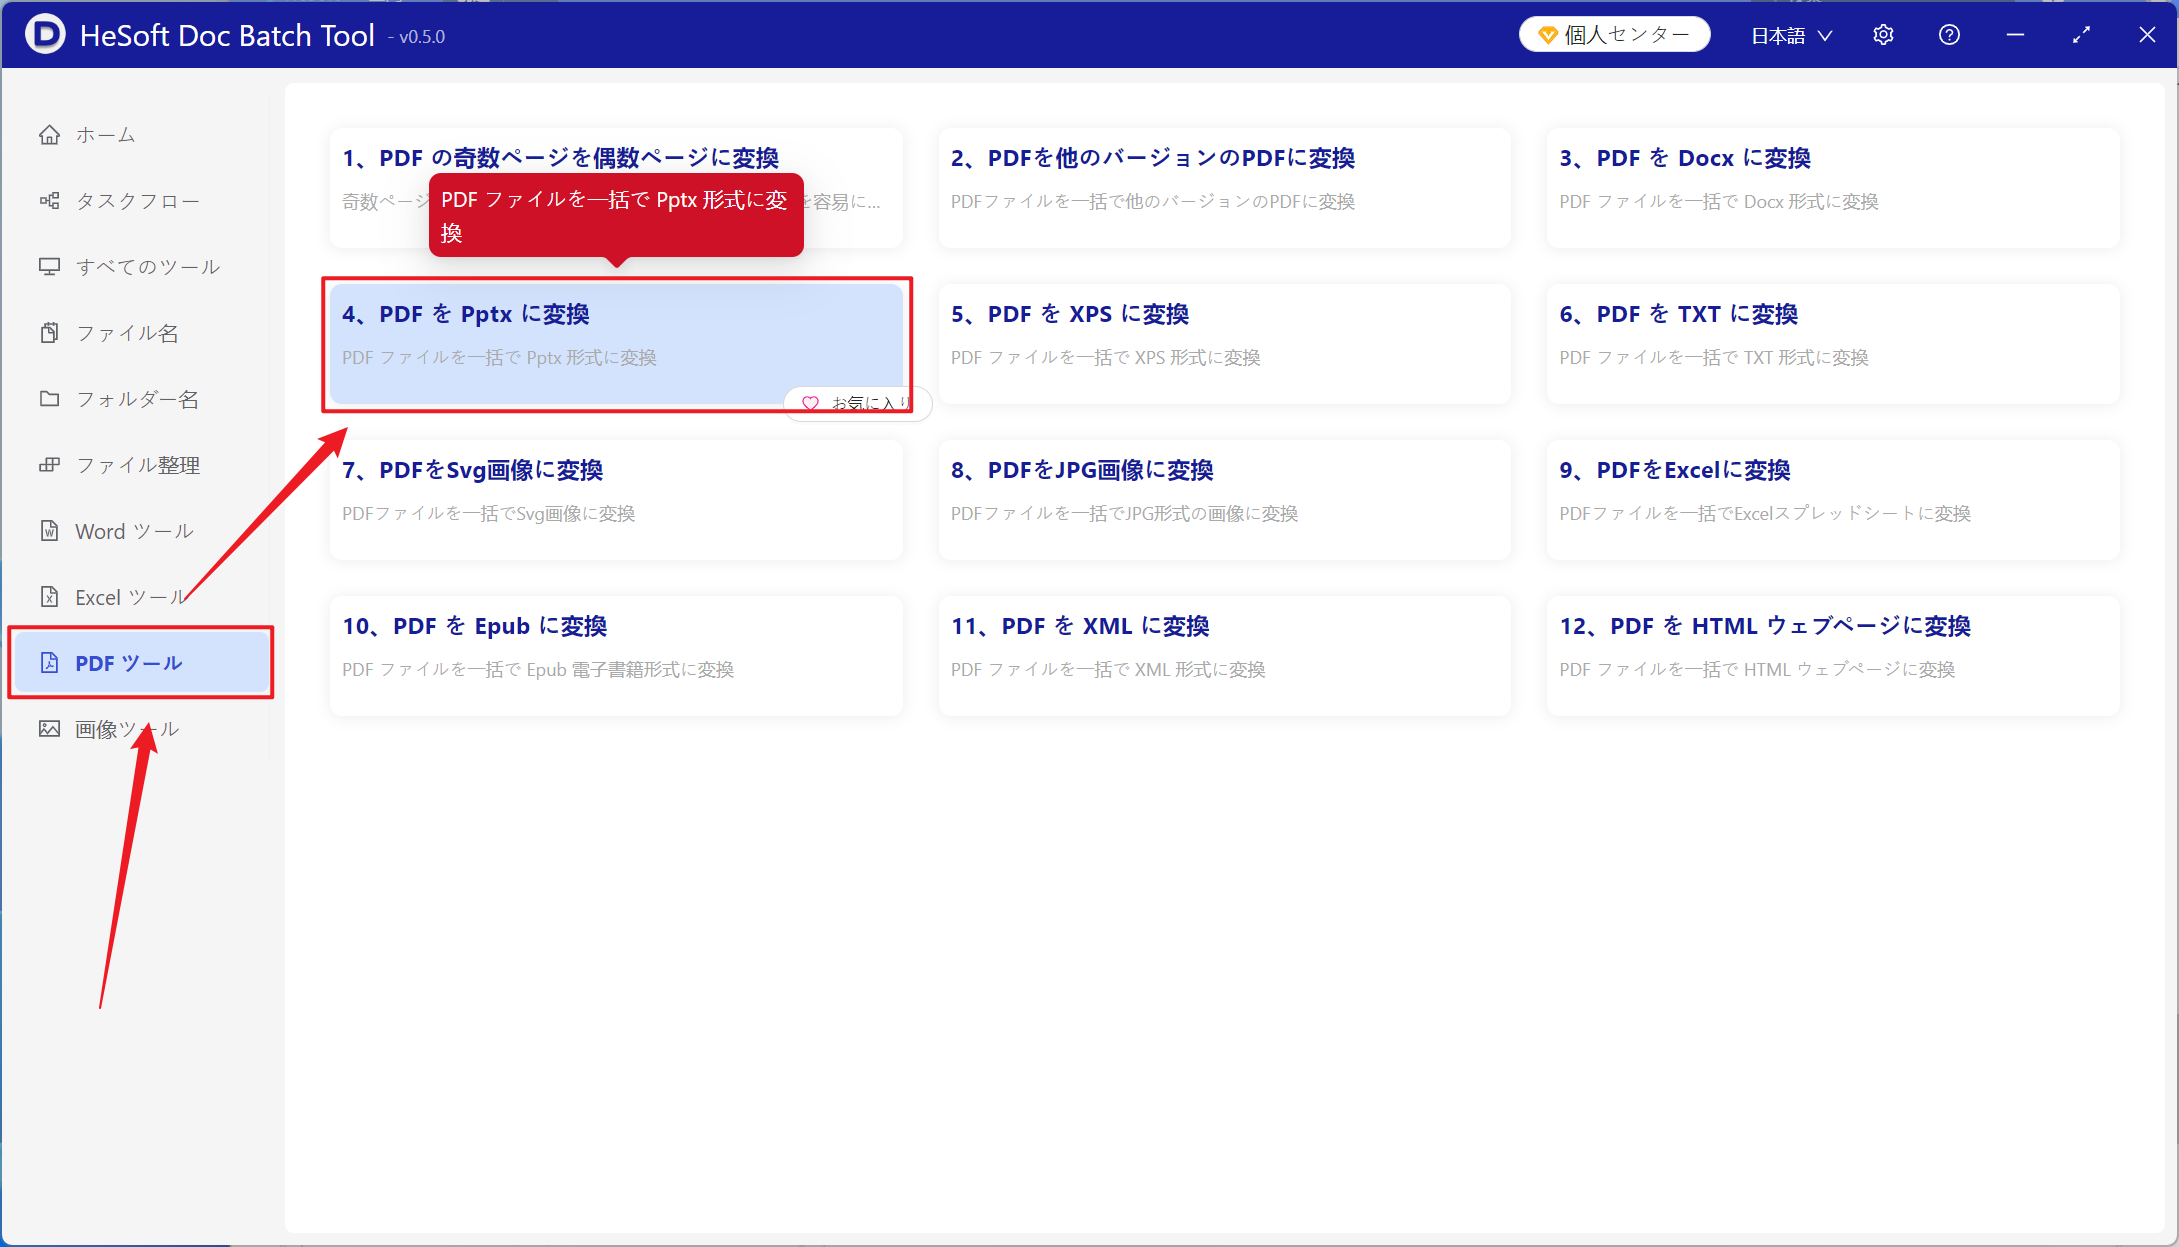
Task: Click the HeSoft logo icon
Action: pos(44,34)
